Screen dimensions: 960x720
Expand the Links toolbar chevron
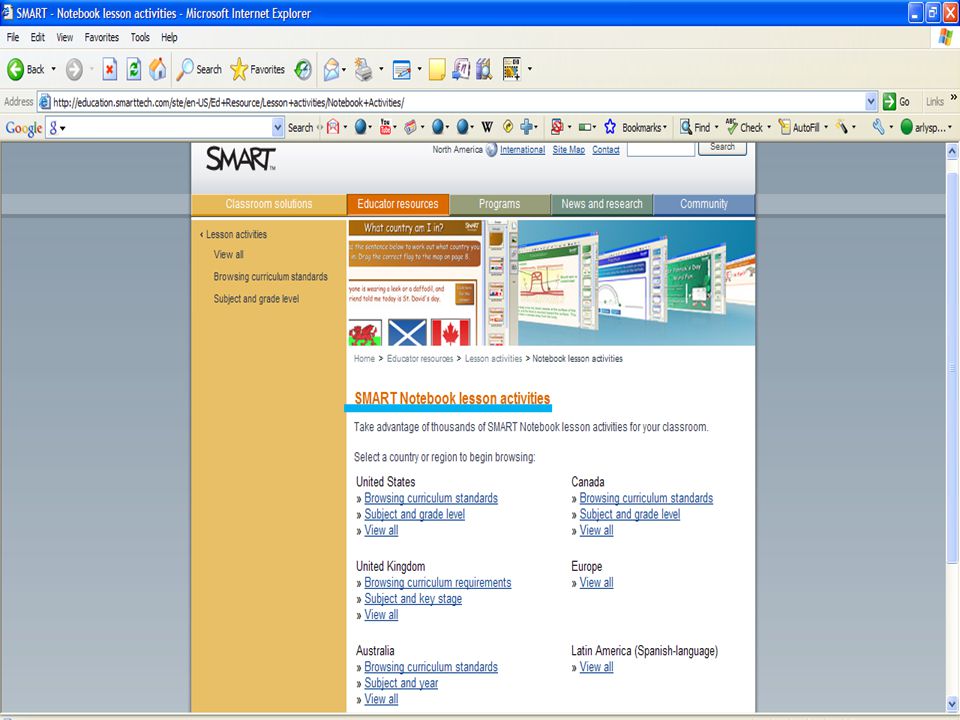pos(953,98)
